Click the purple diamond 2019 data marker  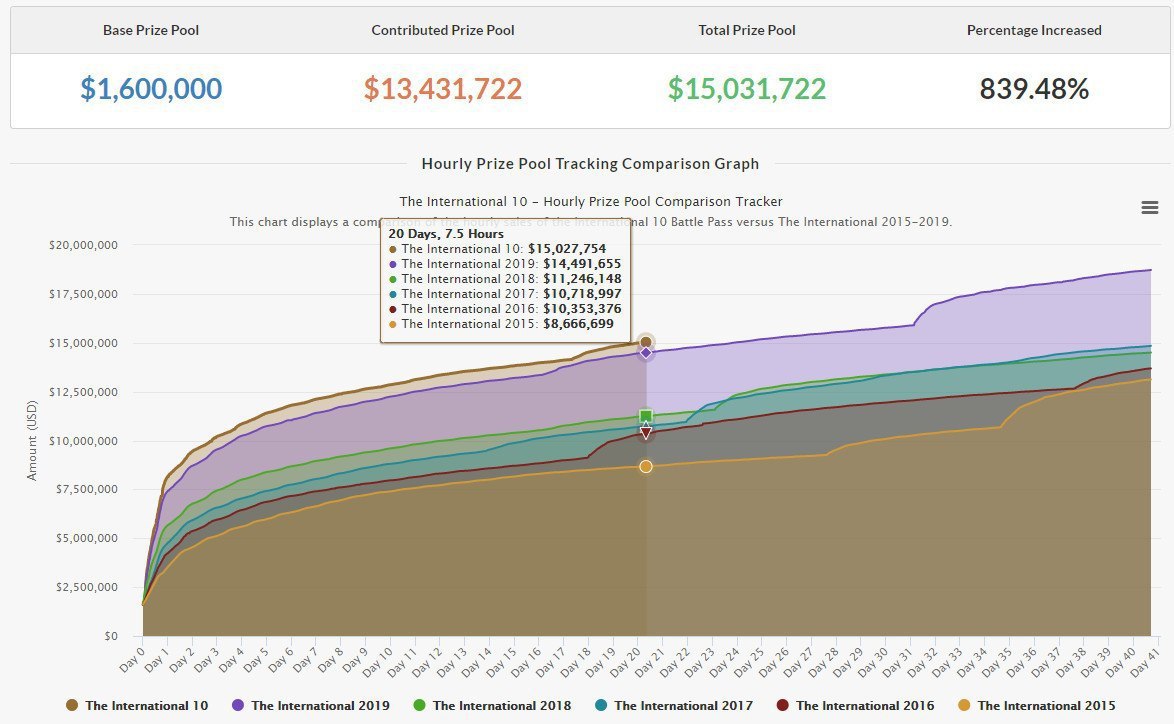(646, 353)
